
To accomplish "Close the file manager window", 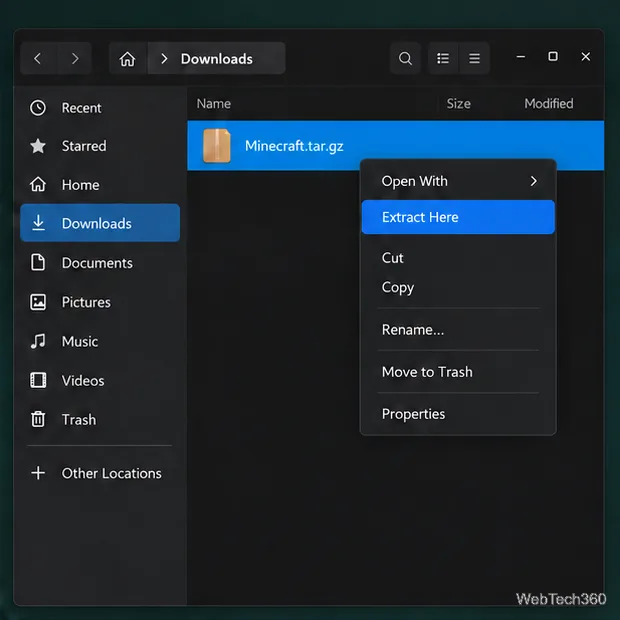I will point(586,57).
